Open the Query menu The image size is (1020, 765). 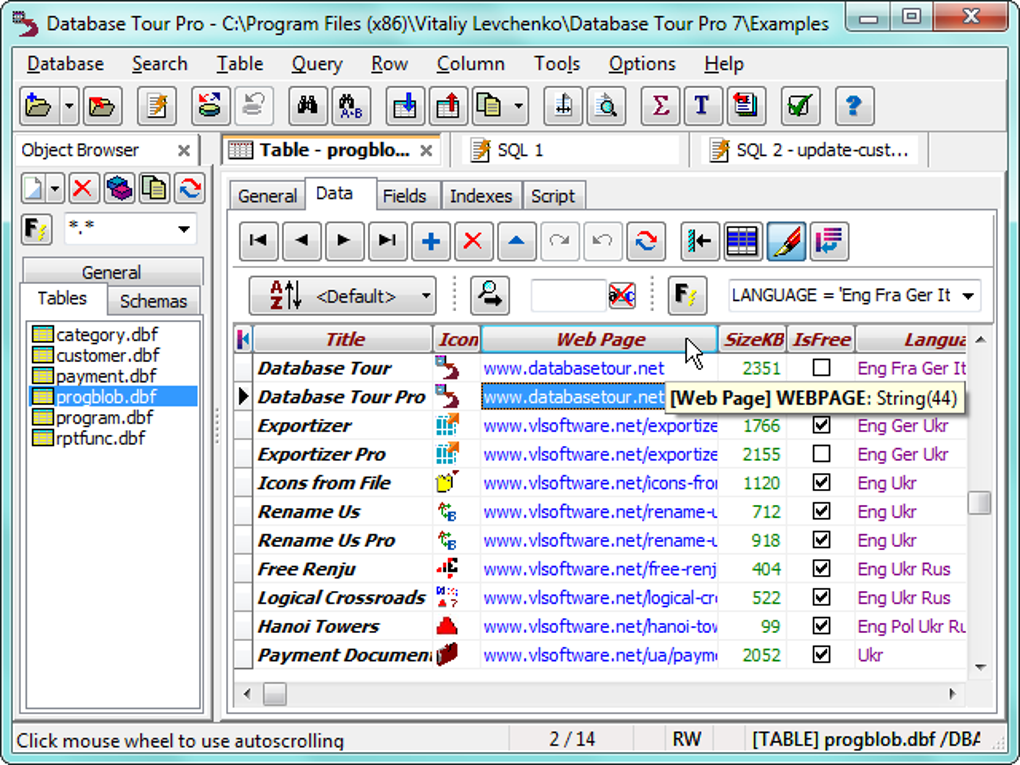317,64
